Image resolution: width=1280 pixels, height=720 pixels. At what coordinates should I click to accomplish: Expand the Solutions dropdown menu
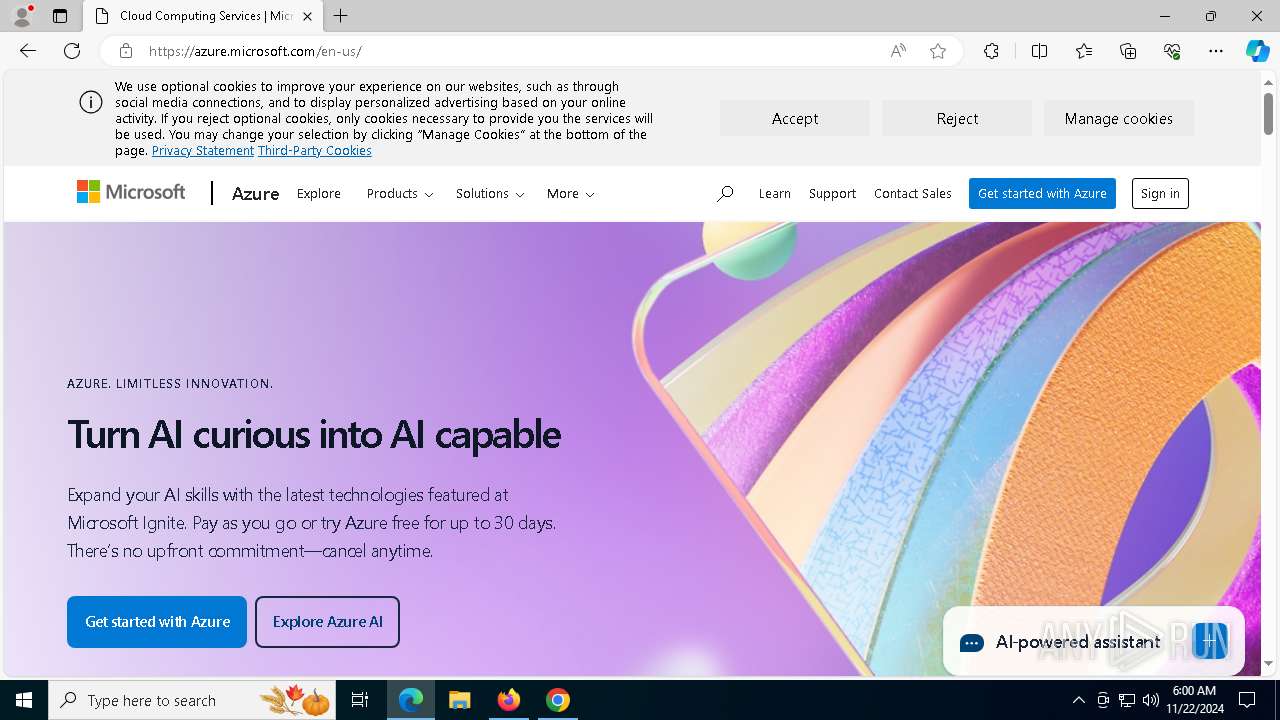(x=490, y=194)
